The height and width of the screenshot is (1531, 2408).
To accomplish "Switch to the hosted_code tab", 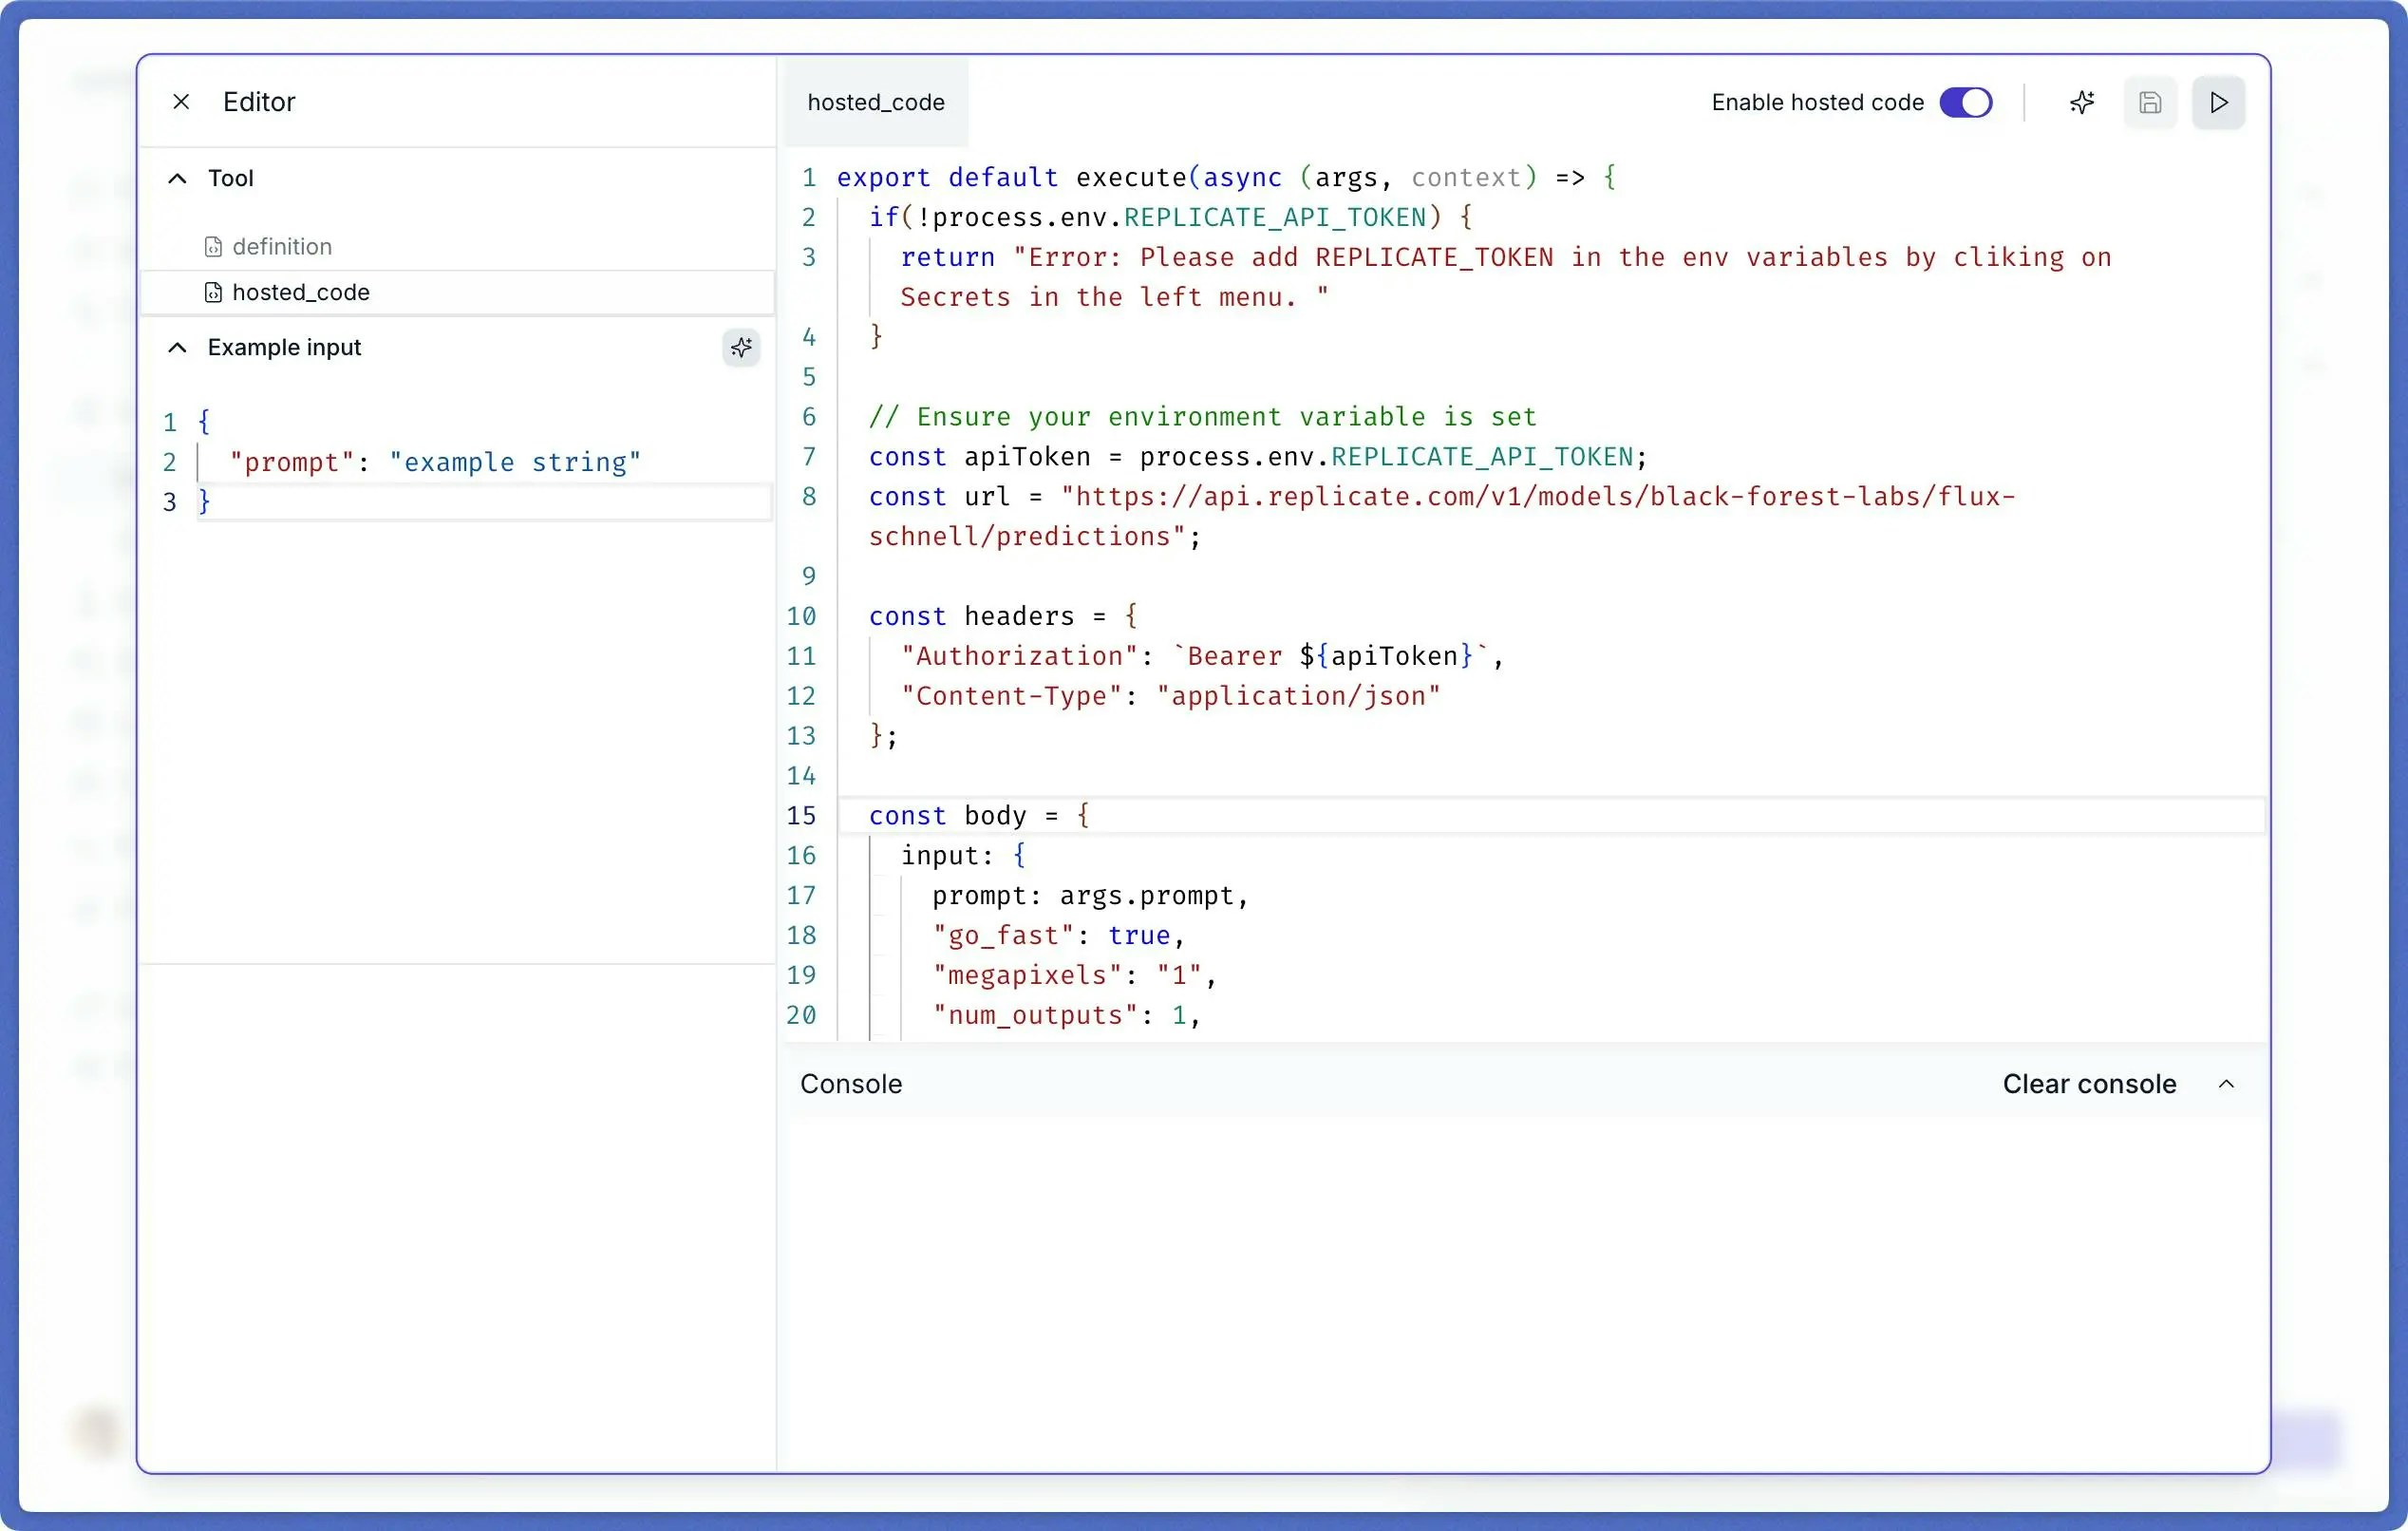I will tap(876, 101).
